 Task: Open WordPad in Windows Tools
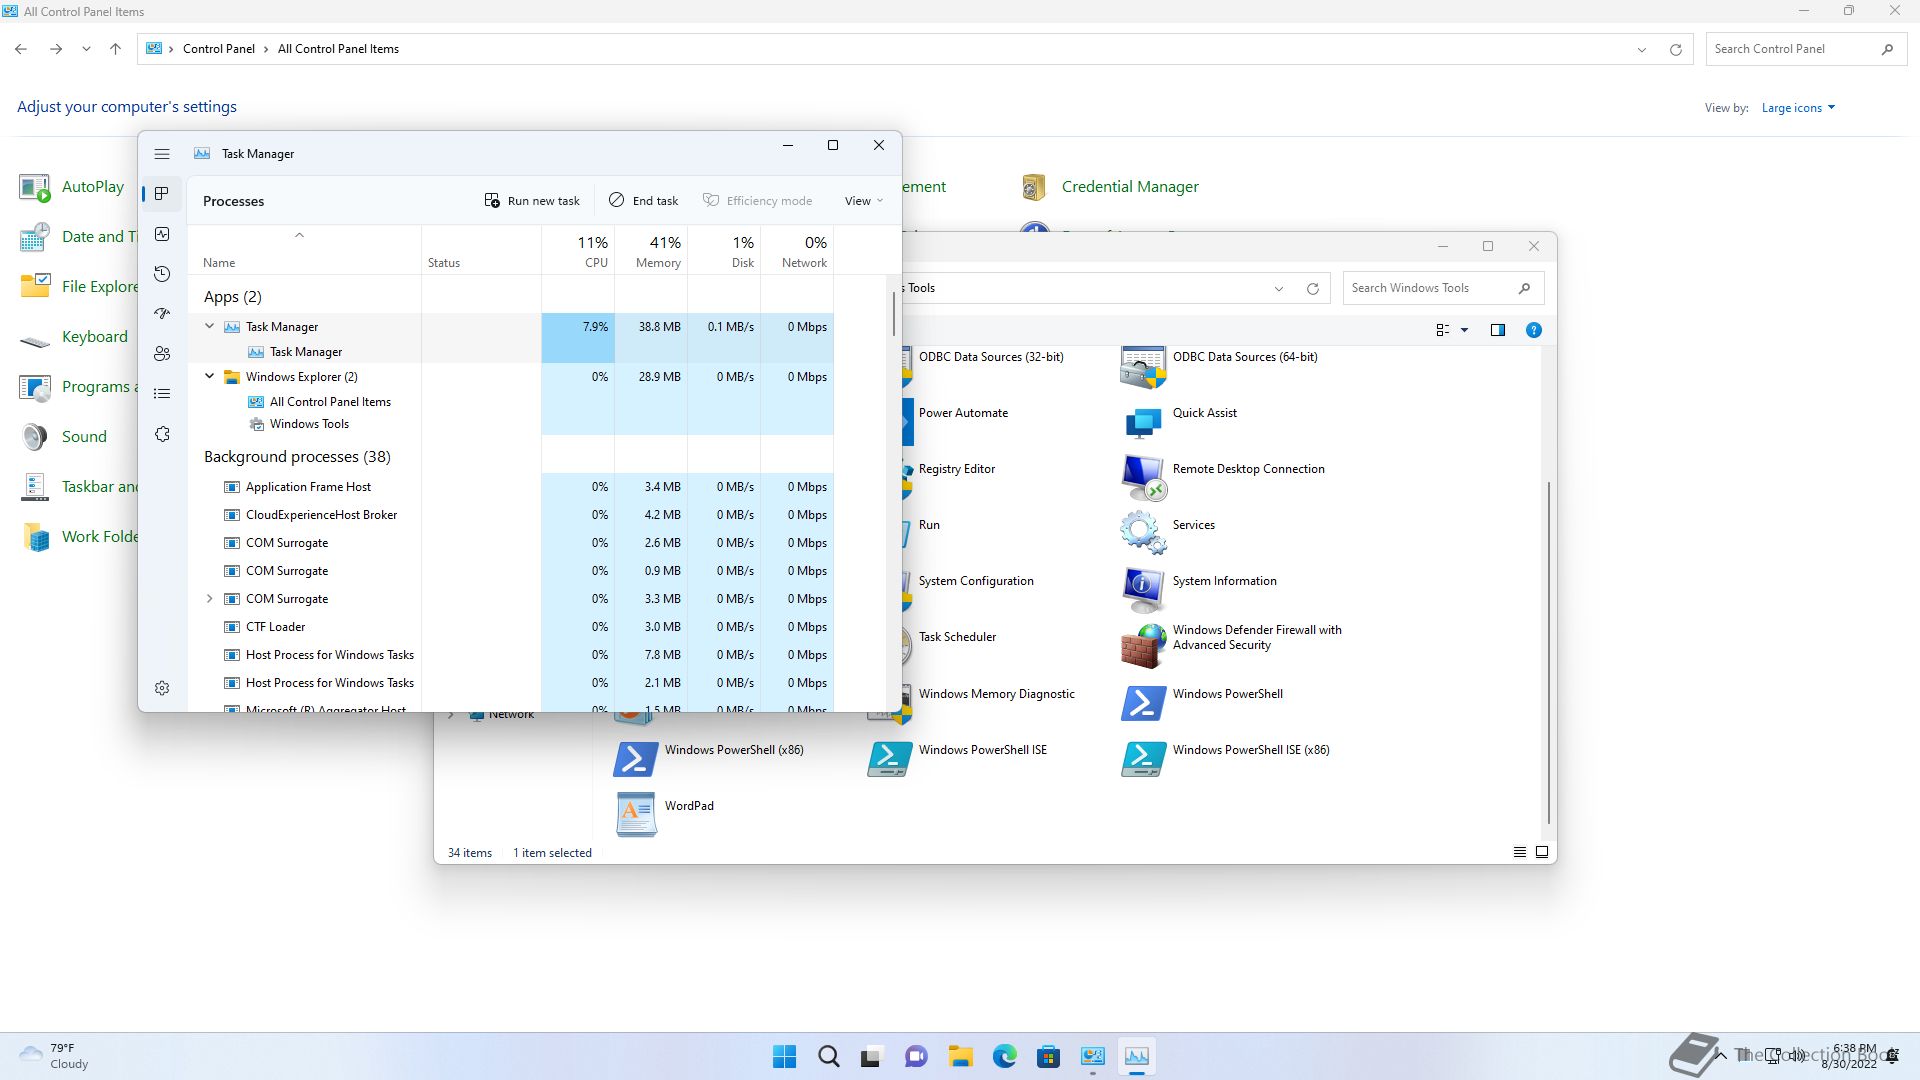pos(665,815)
